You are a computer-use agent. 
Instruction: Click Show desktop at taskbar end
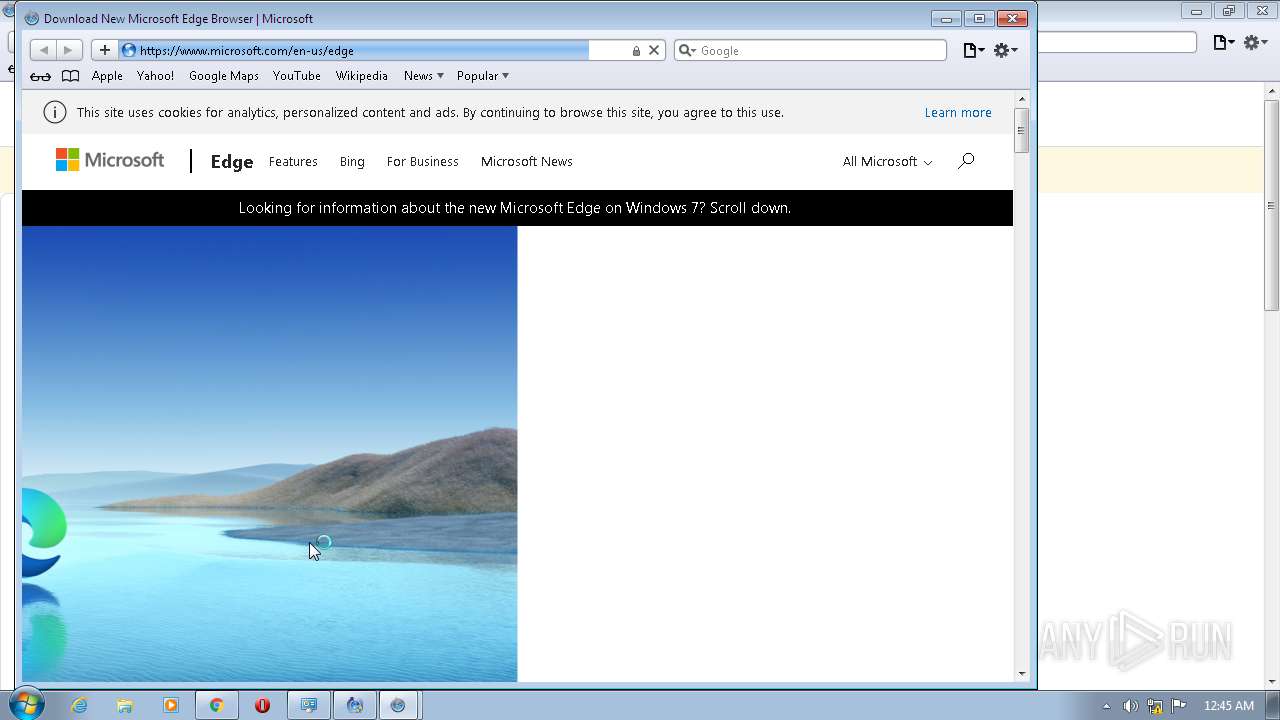coord(1273,705)
